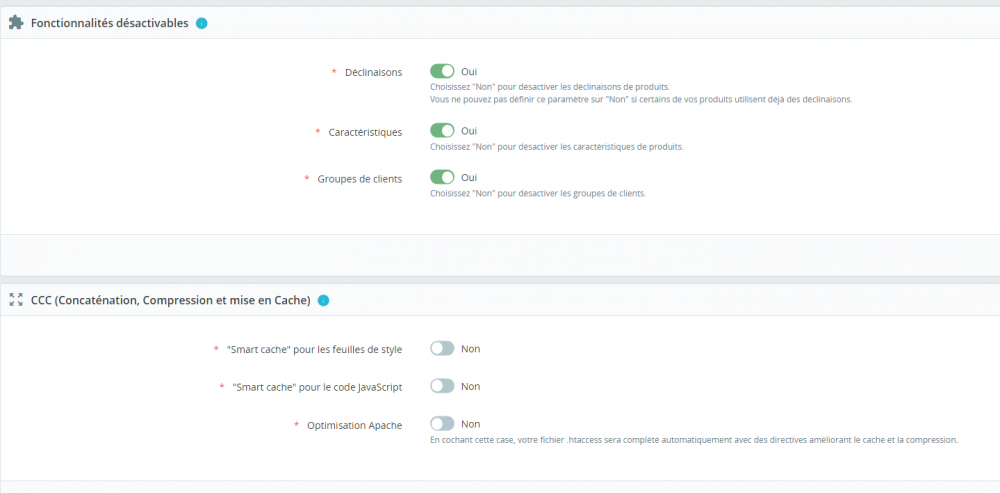Switch on Optimisation Apache
The height and width of the screenshot is (493, 1000).
point(442,424)
